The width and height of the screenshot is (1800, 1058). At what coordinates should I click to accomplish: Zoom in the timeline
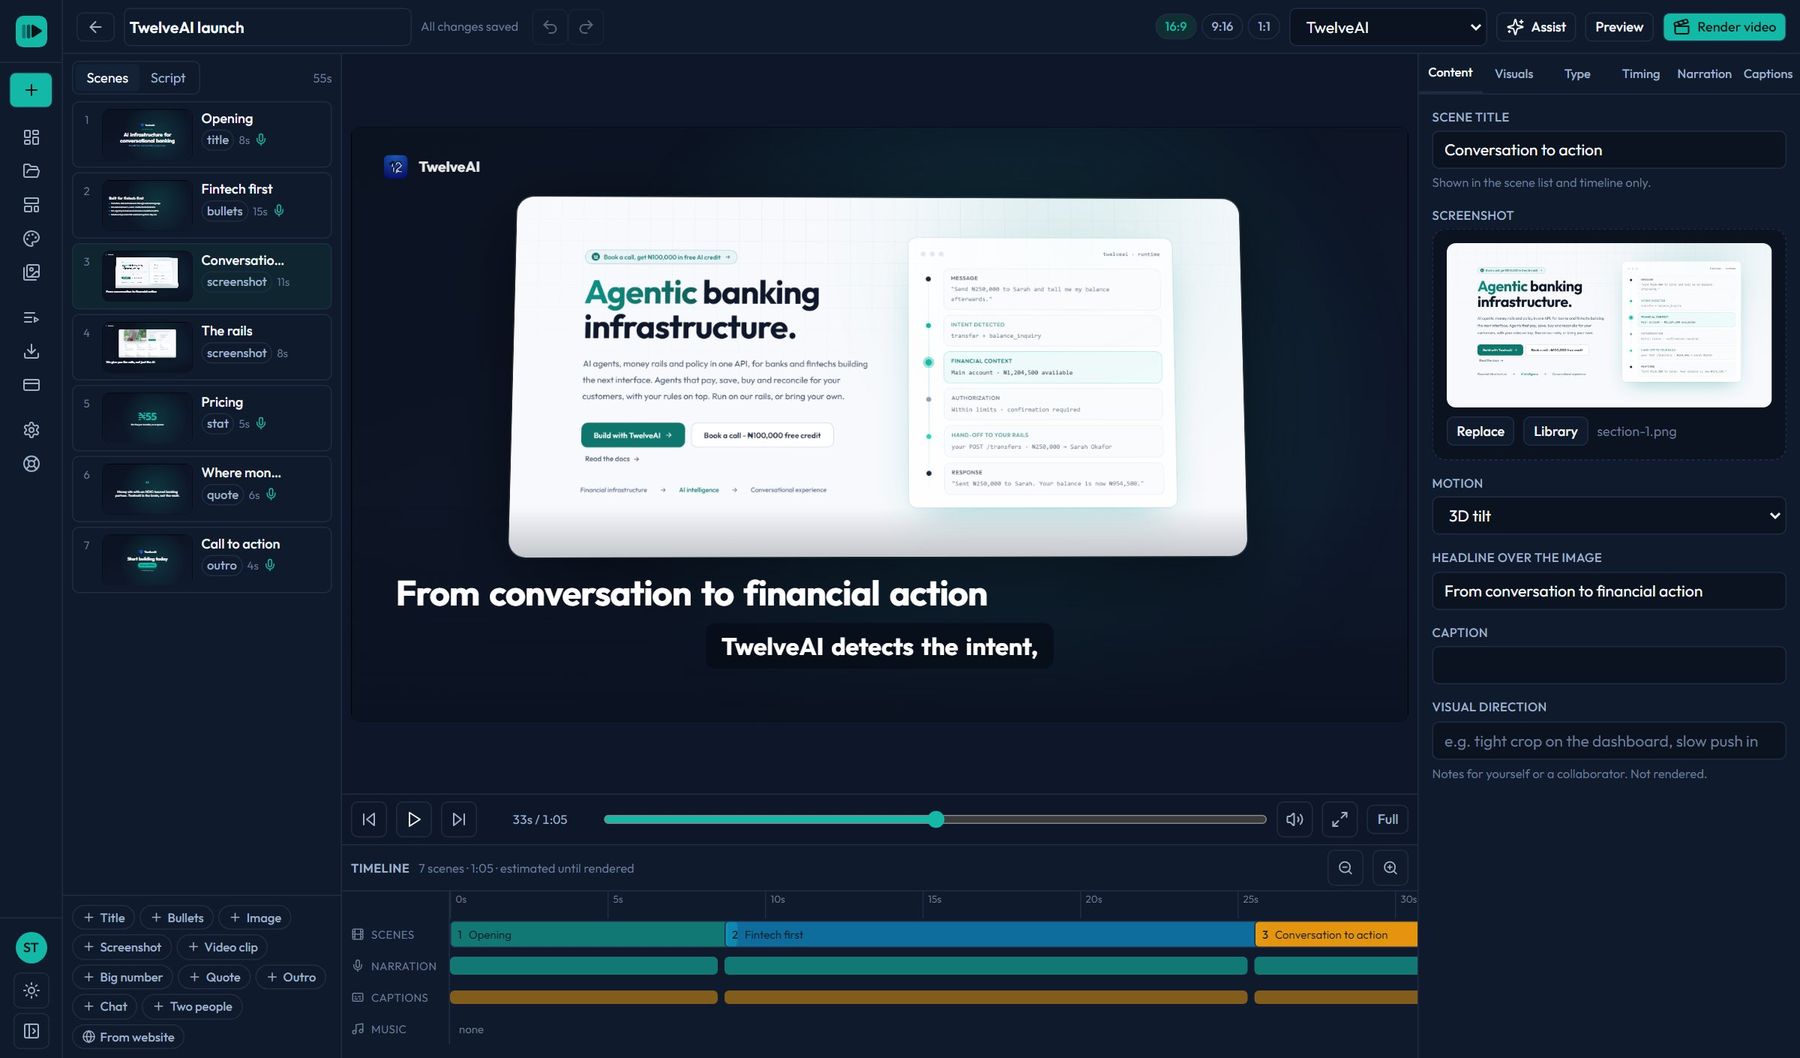(x=1390, y=868)
